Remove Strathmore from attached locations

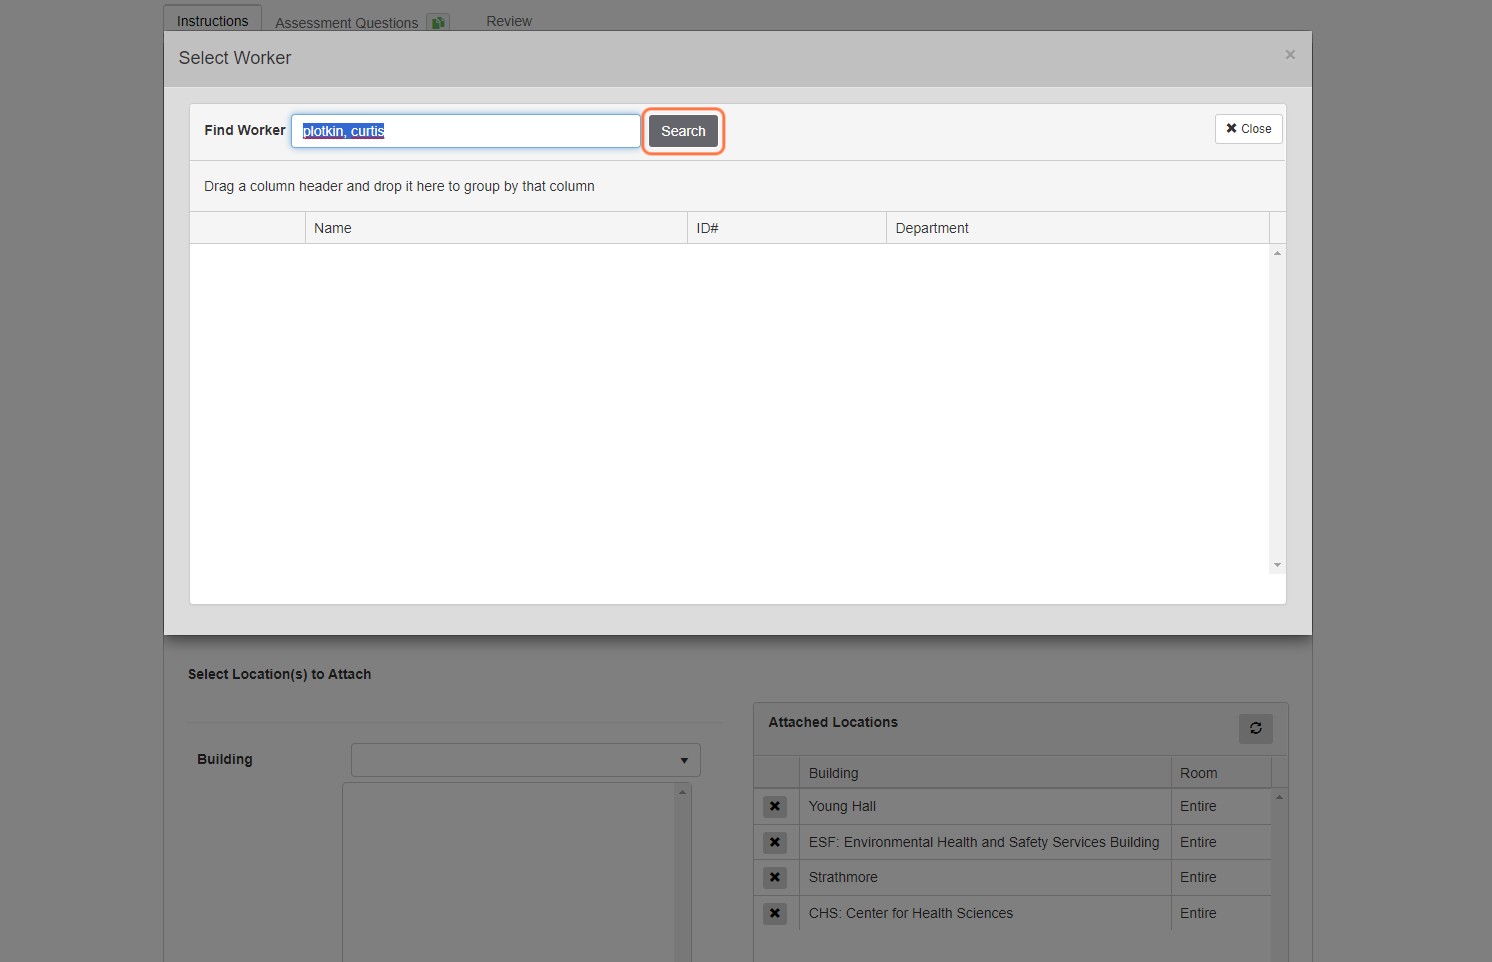pyautogui.click(x=775, y=877)
